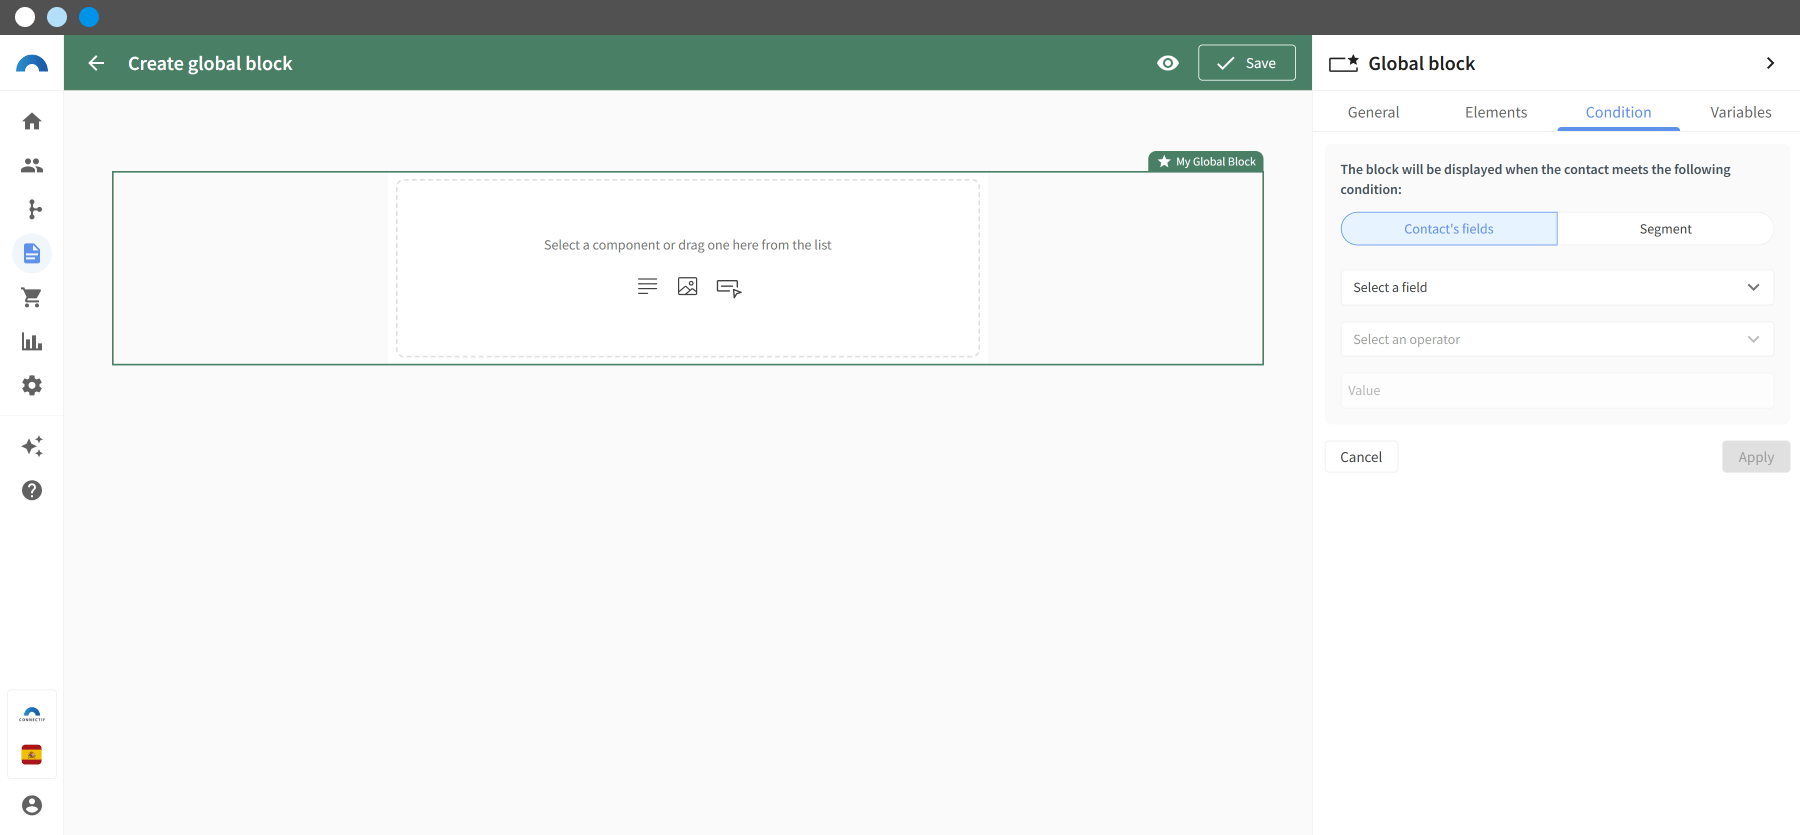Switch to the Condition tab
This screenshot has height=835, width=1800.
click(x=1618, y=112)
